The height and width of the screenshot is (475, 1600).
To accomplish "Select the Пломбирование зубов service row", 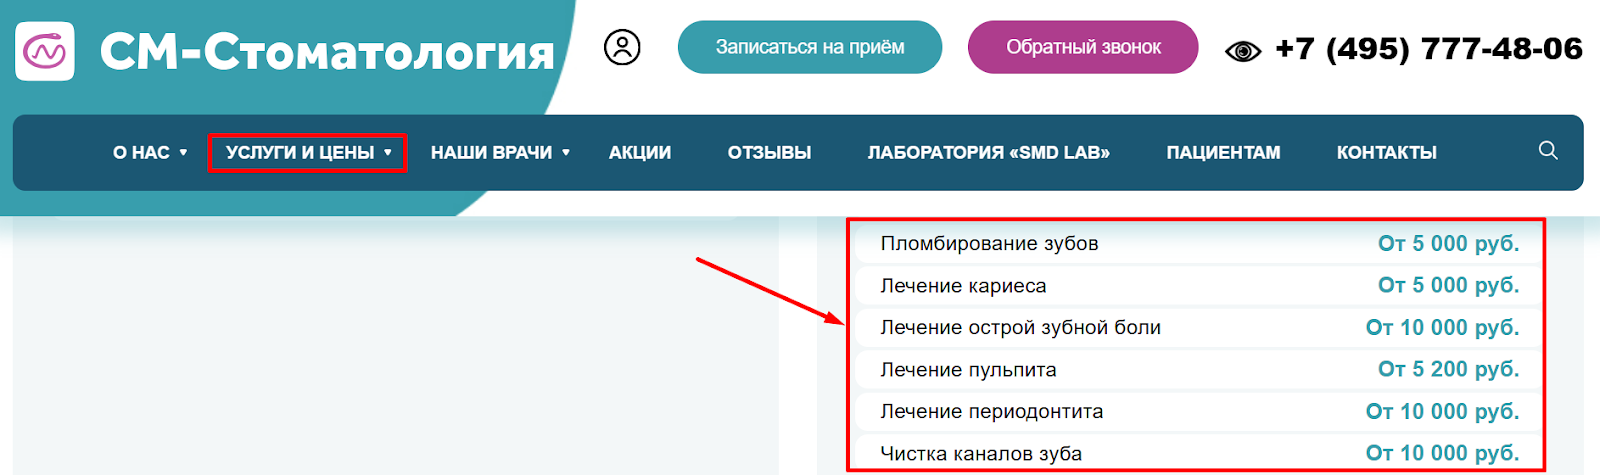I will point(989,244).
